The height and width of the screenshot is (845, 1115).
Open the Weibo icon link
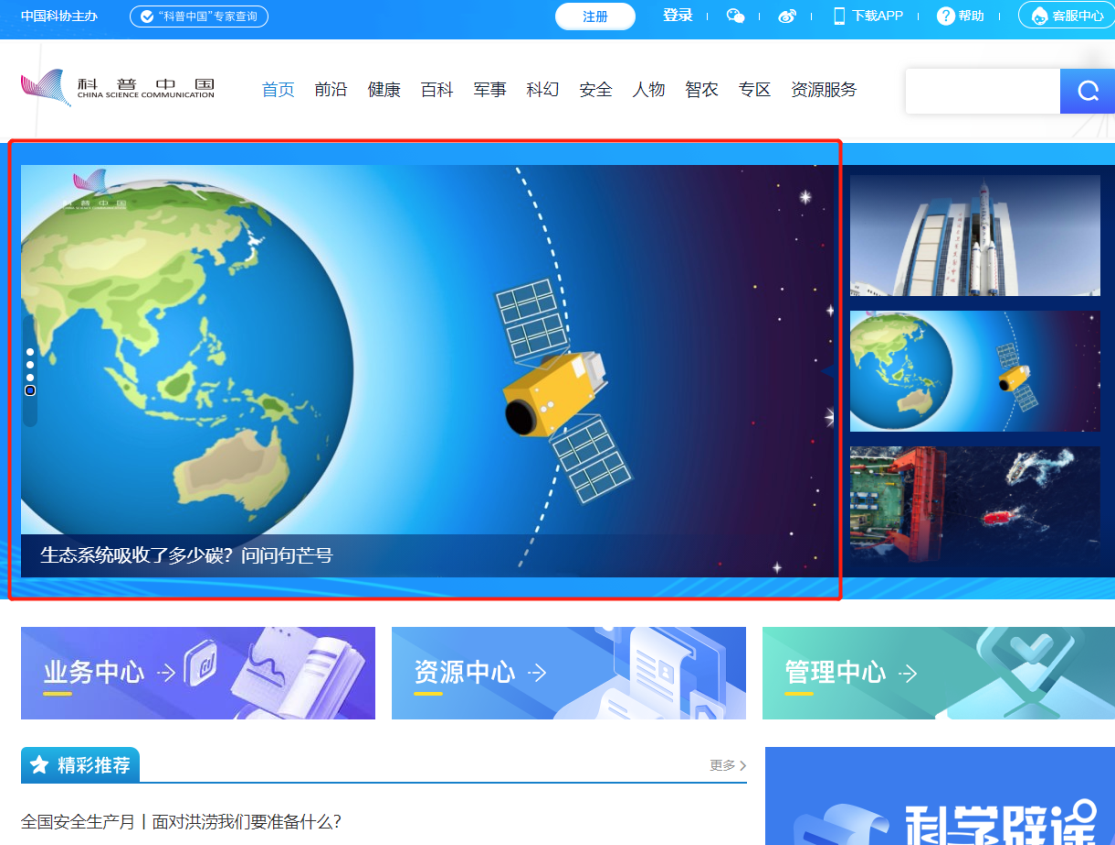[787, 16]
